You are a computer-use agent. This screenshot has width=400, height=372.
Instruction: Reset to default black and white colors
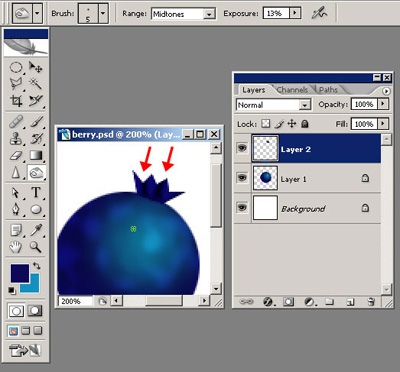tap(12, 290)
